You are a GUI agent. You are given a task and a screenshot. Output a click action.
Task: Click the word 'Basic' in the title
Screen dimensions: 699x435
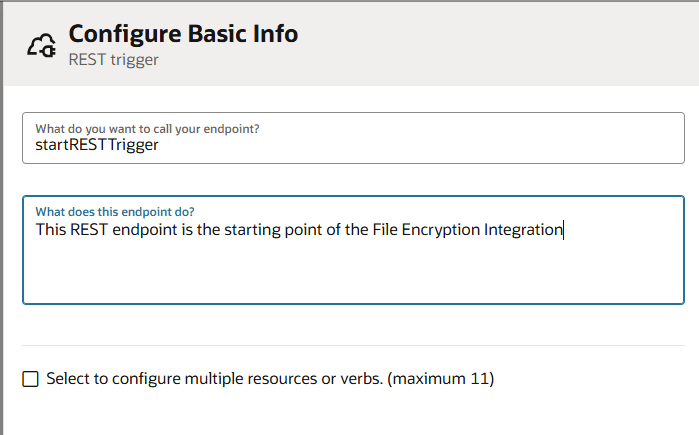tap(217, 34)
